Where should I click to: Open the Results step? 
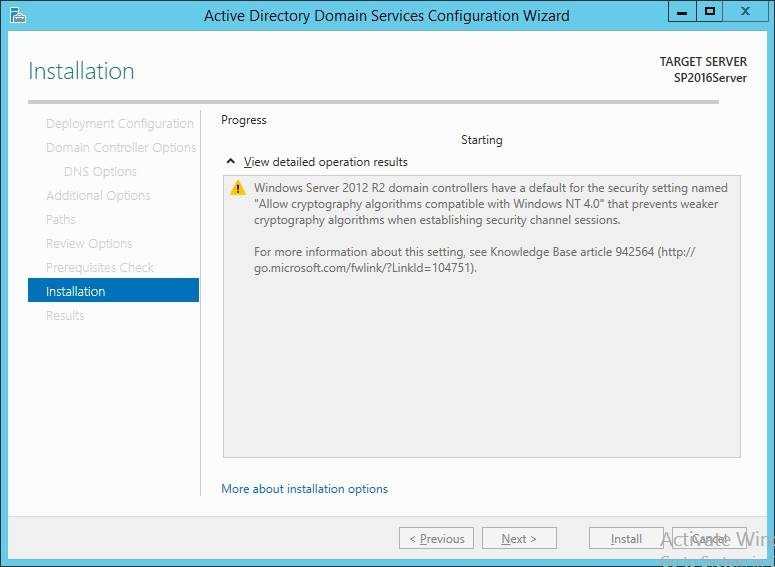(65, 315)
